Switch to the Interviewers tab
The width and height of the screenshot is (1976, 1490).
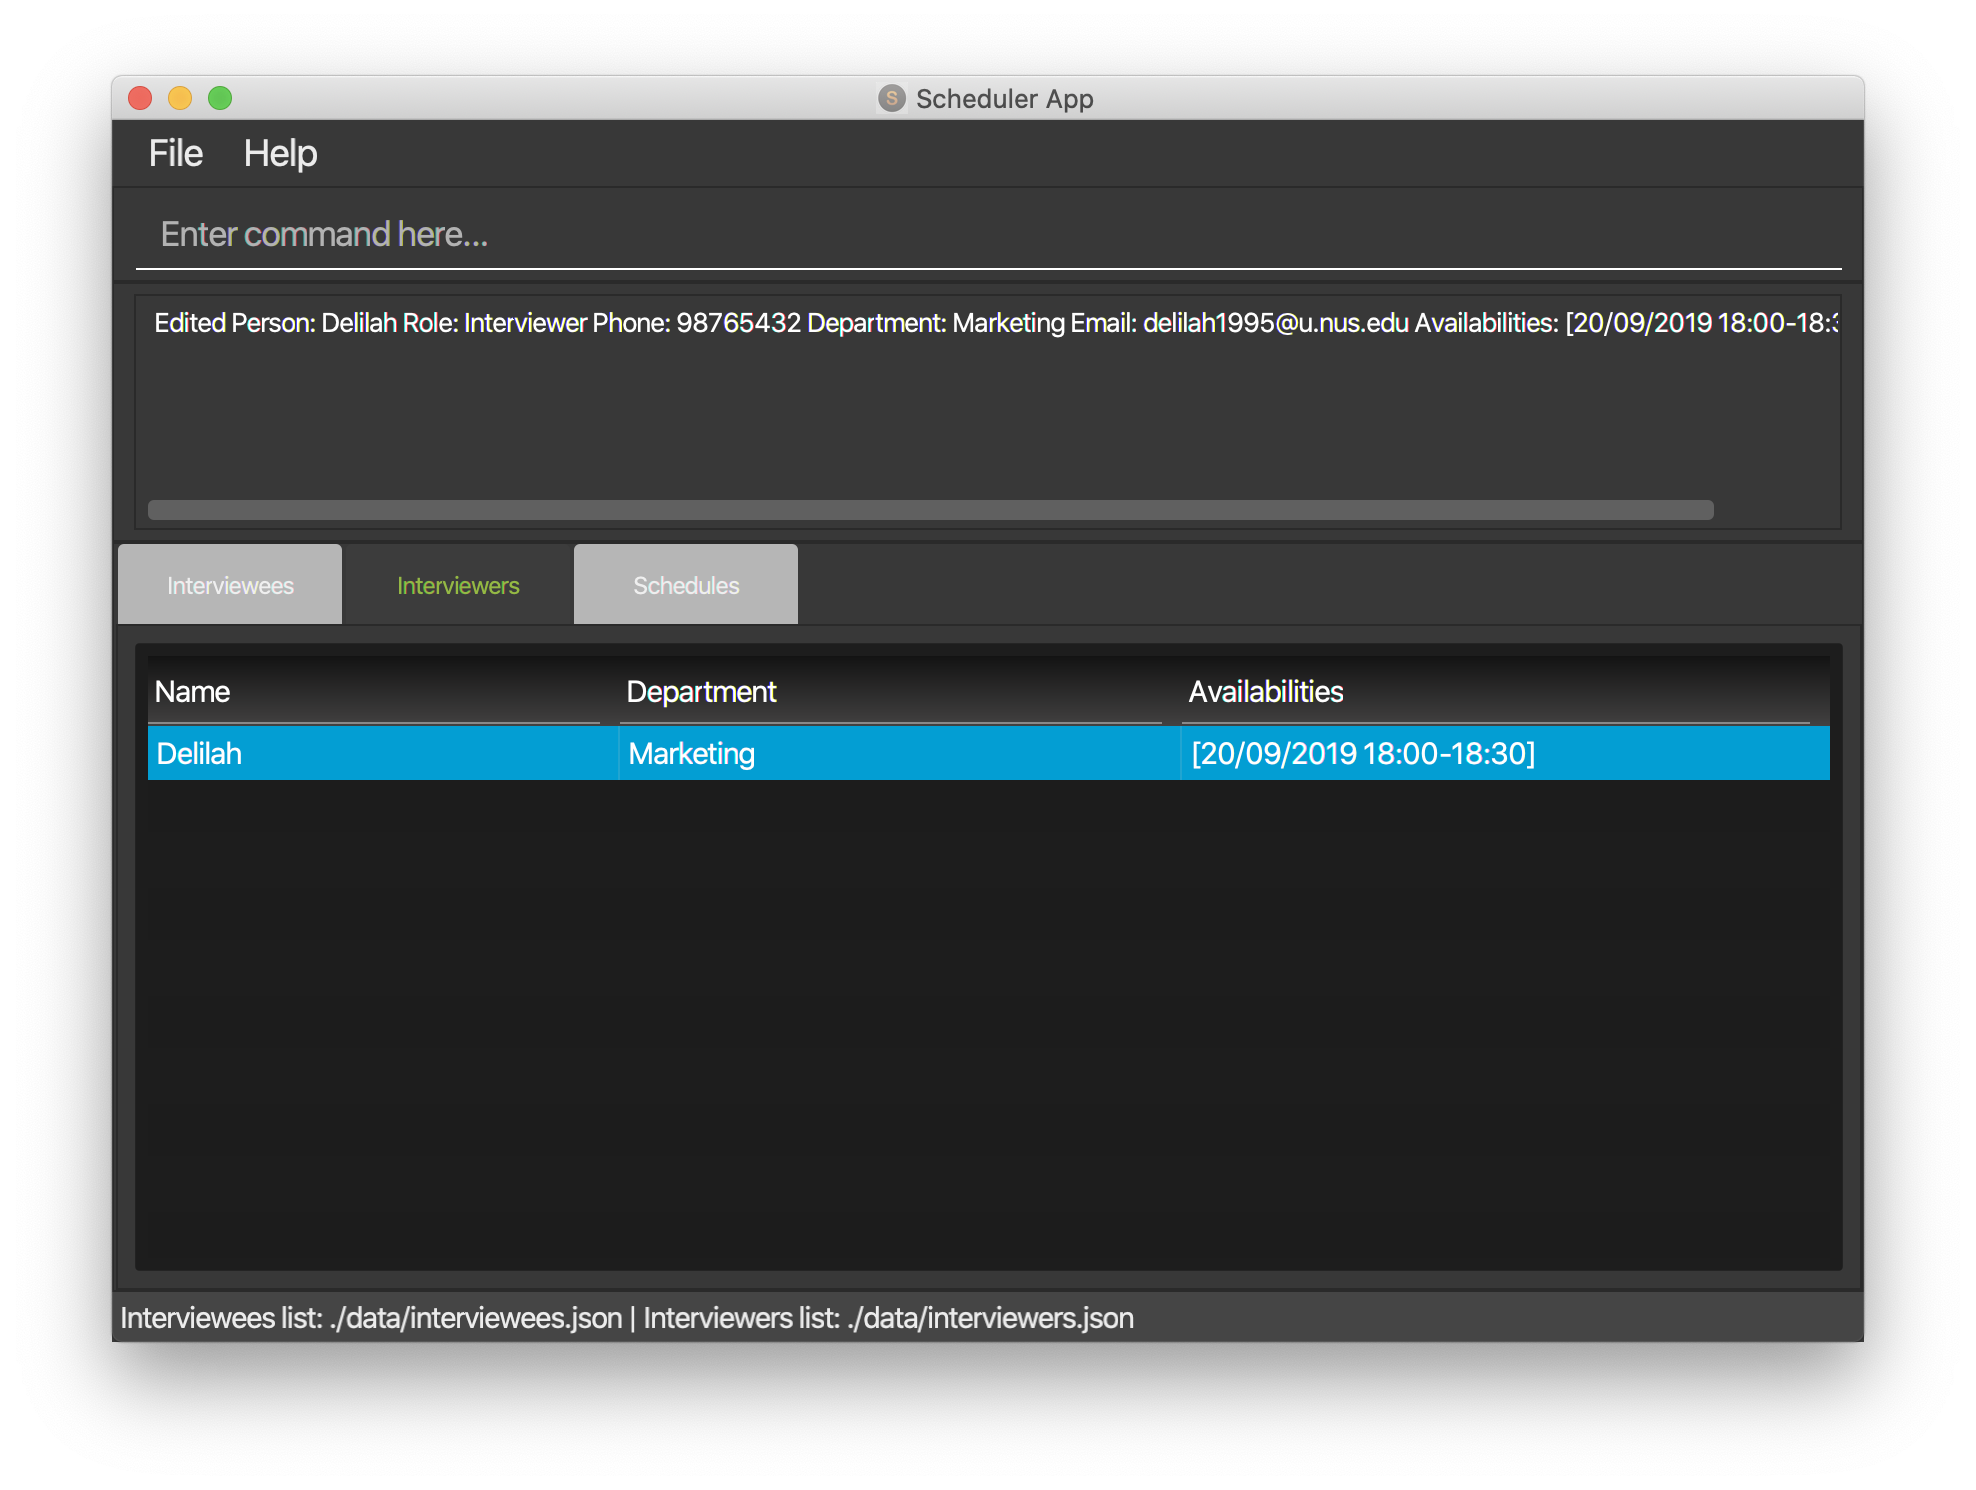click(458, 585)
